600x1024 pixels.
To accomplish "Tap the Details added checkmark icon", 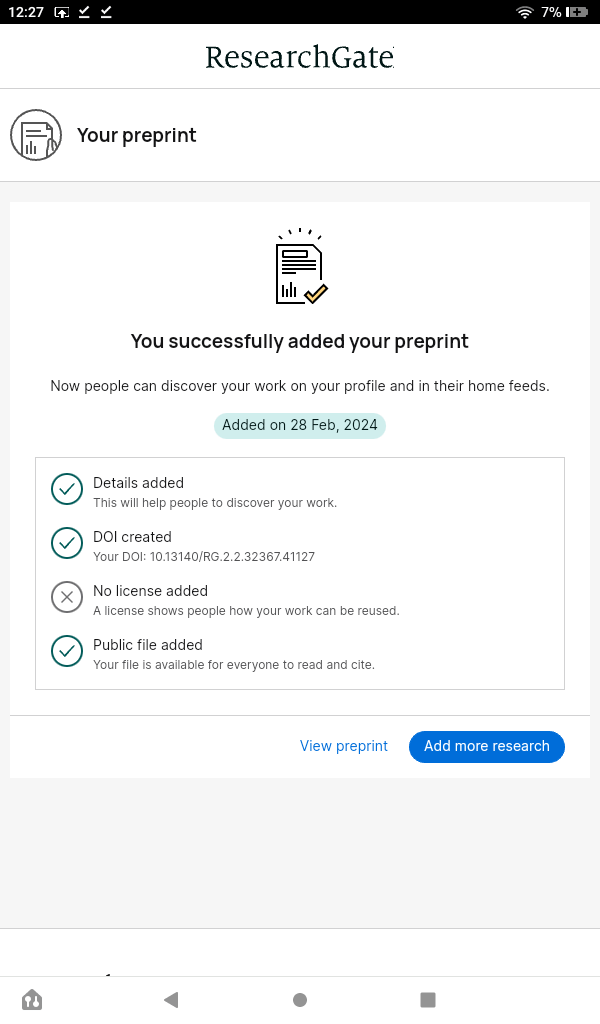I will [x=67, y=489].
